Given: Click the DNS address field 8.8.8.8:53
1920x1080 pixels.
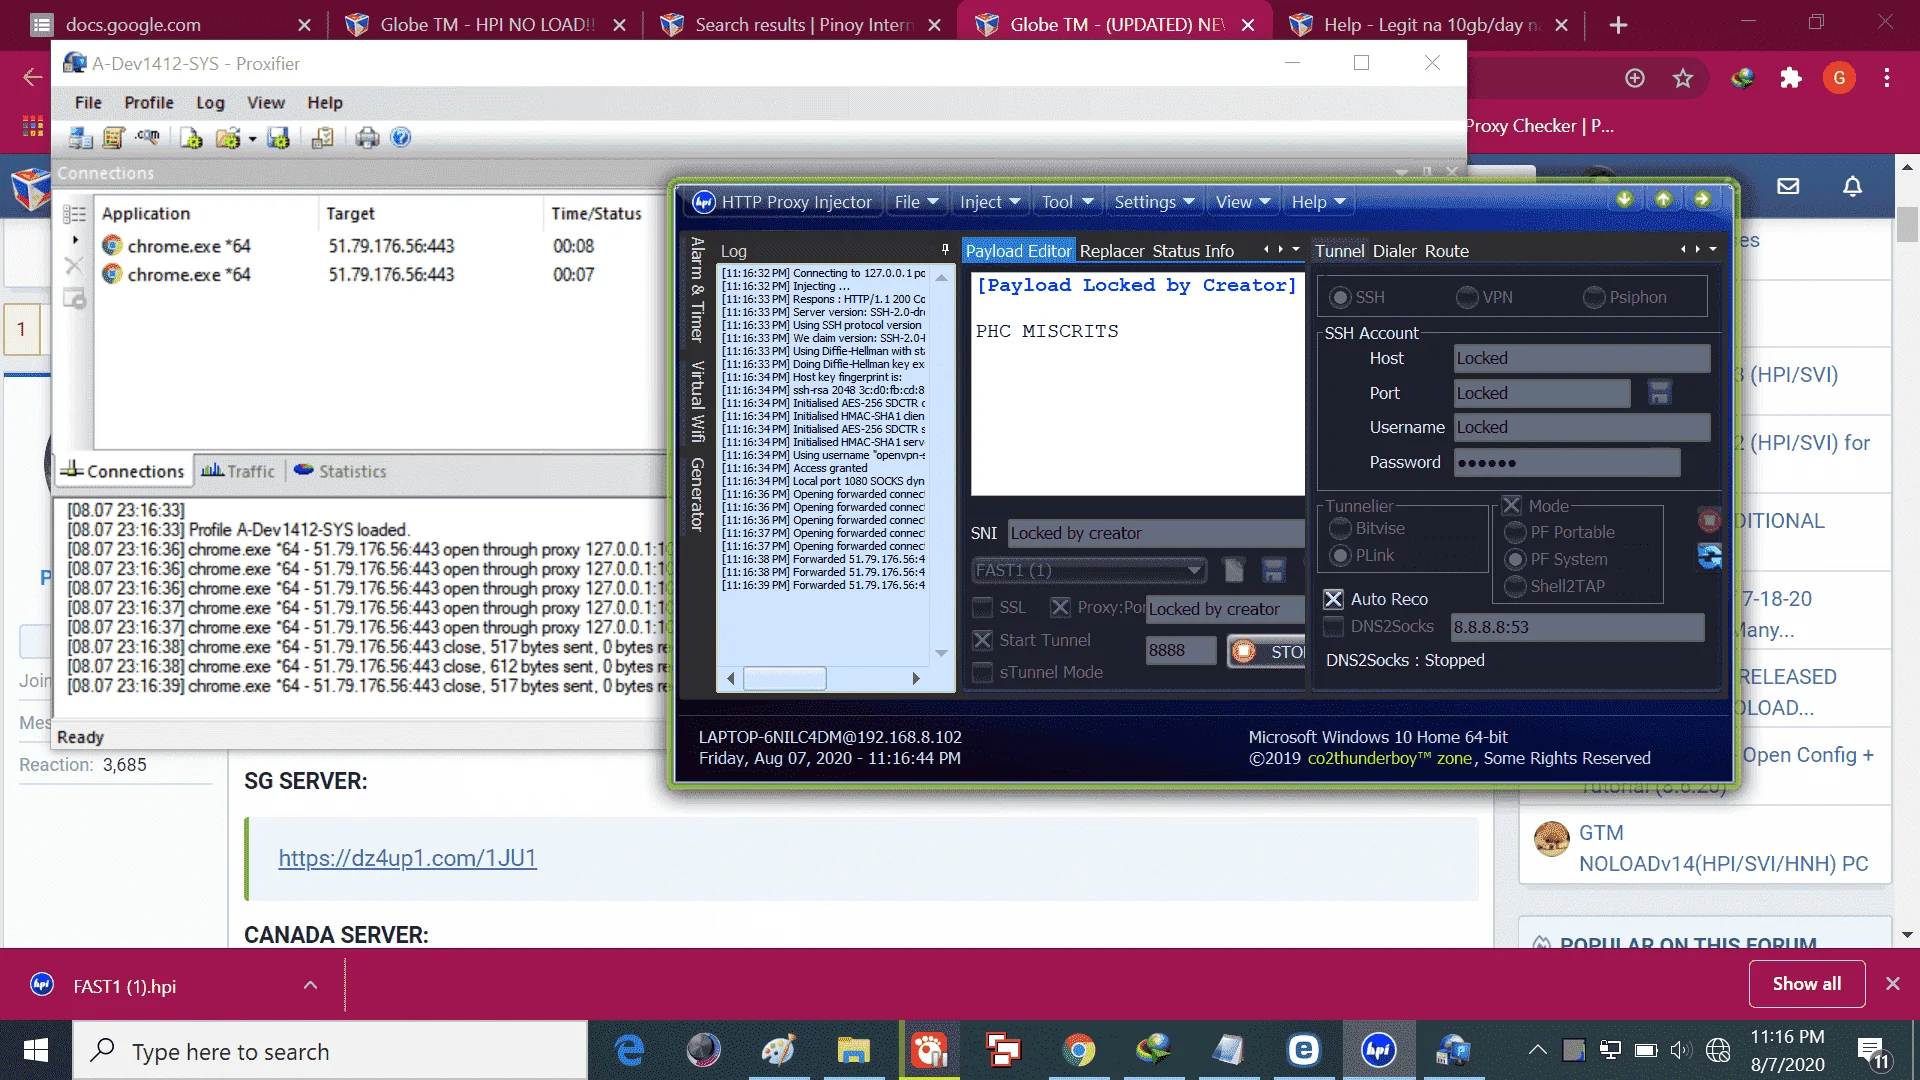Looking at the screenshot, I should point(1577,627).
